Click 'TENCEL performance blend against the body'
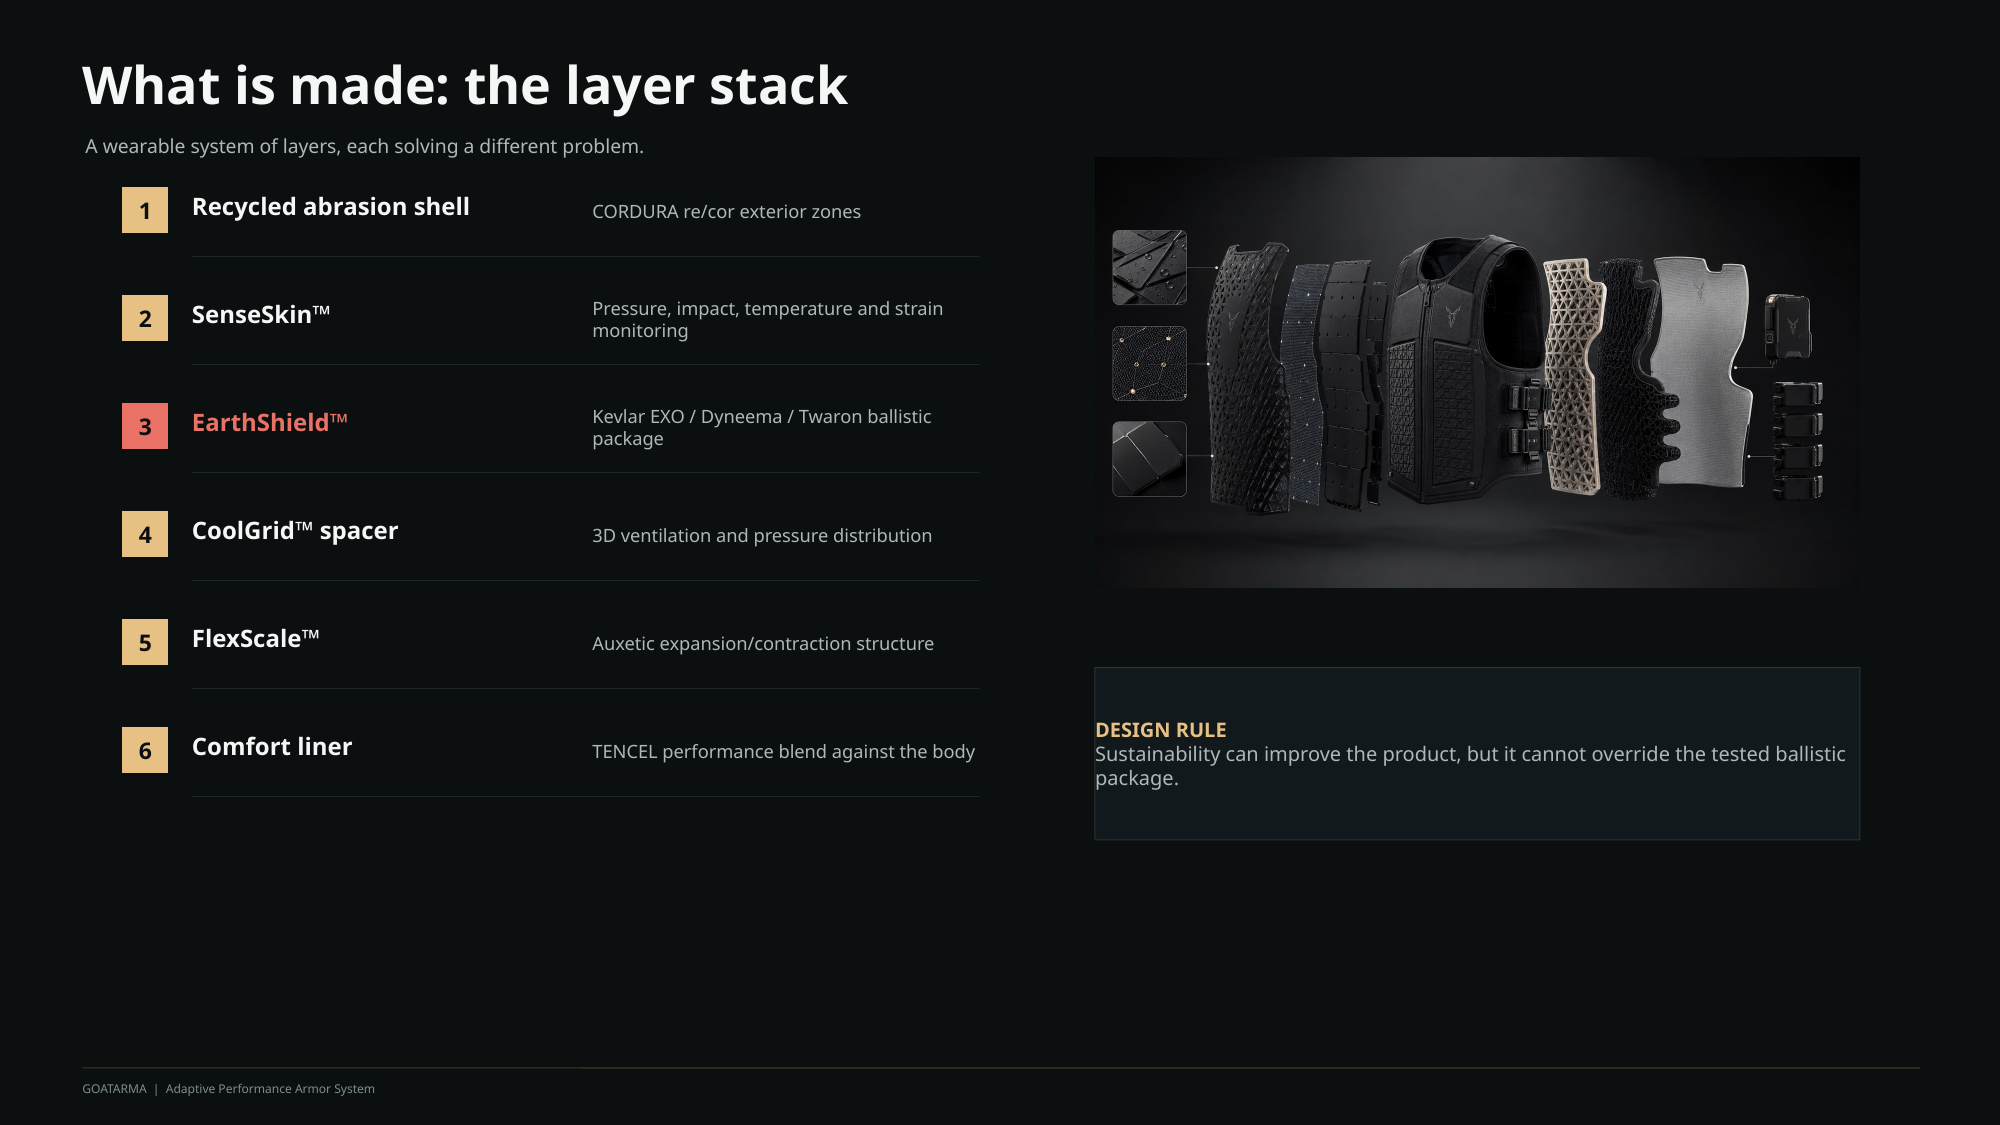The height and width of the screenshot is (1125, 2000). tap(783, 752)
